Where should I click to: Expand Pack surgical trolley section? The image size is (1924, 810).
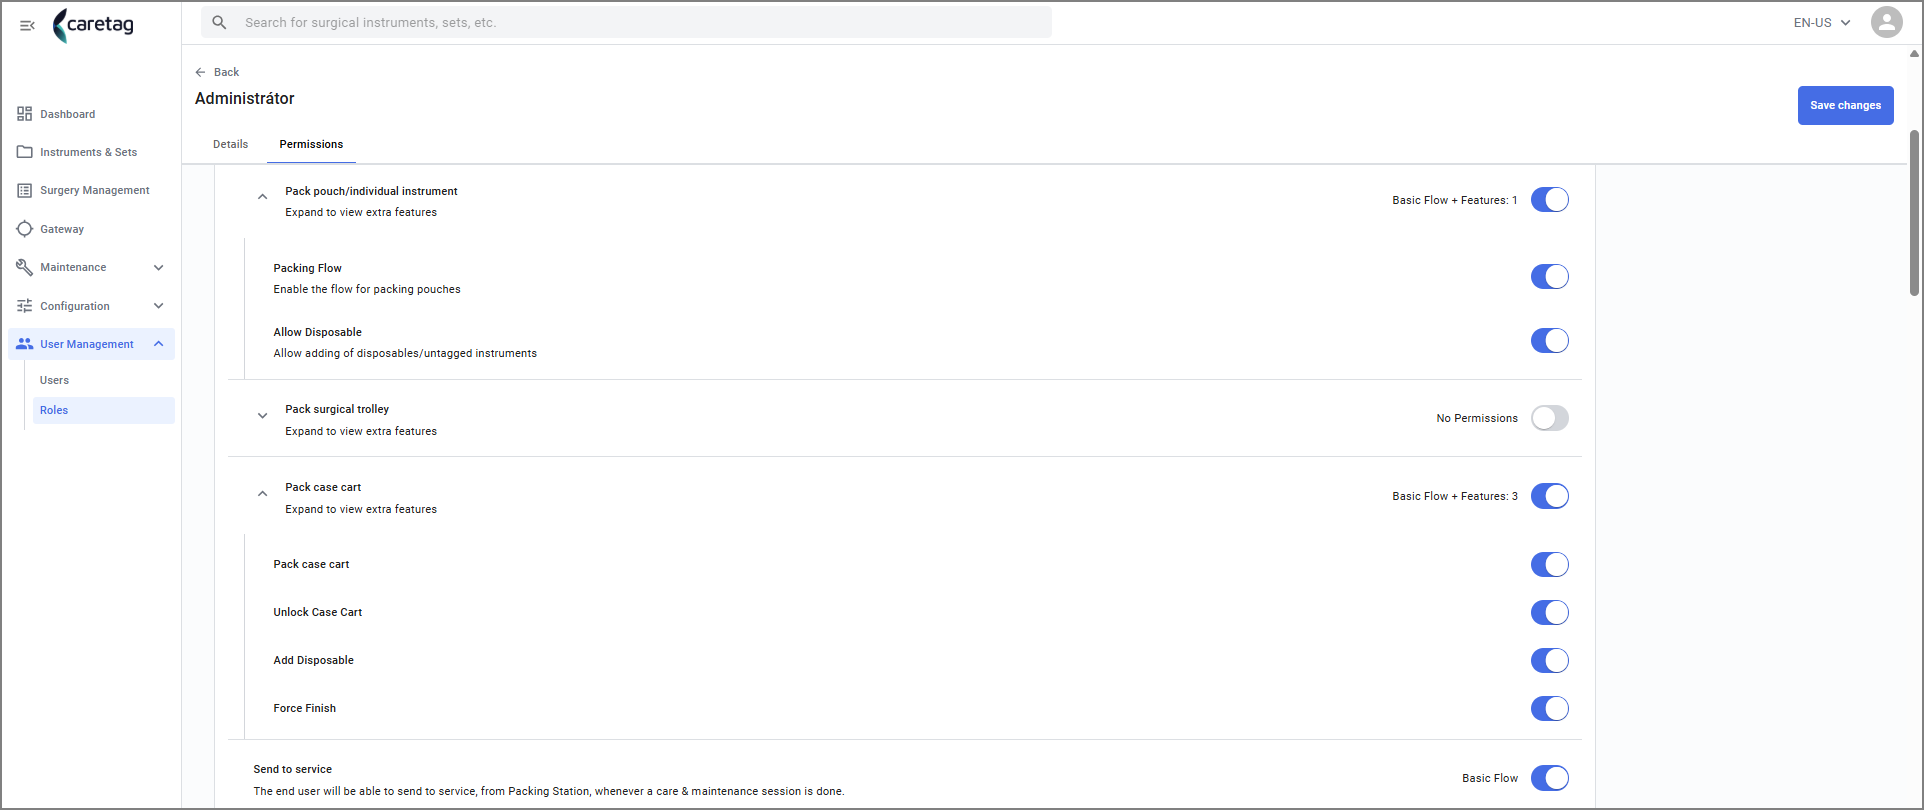262,416
